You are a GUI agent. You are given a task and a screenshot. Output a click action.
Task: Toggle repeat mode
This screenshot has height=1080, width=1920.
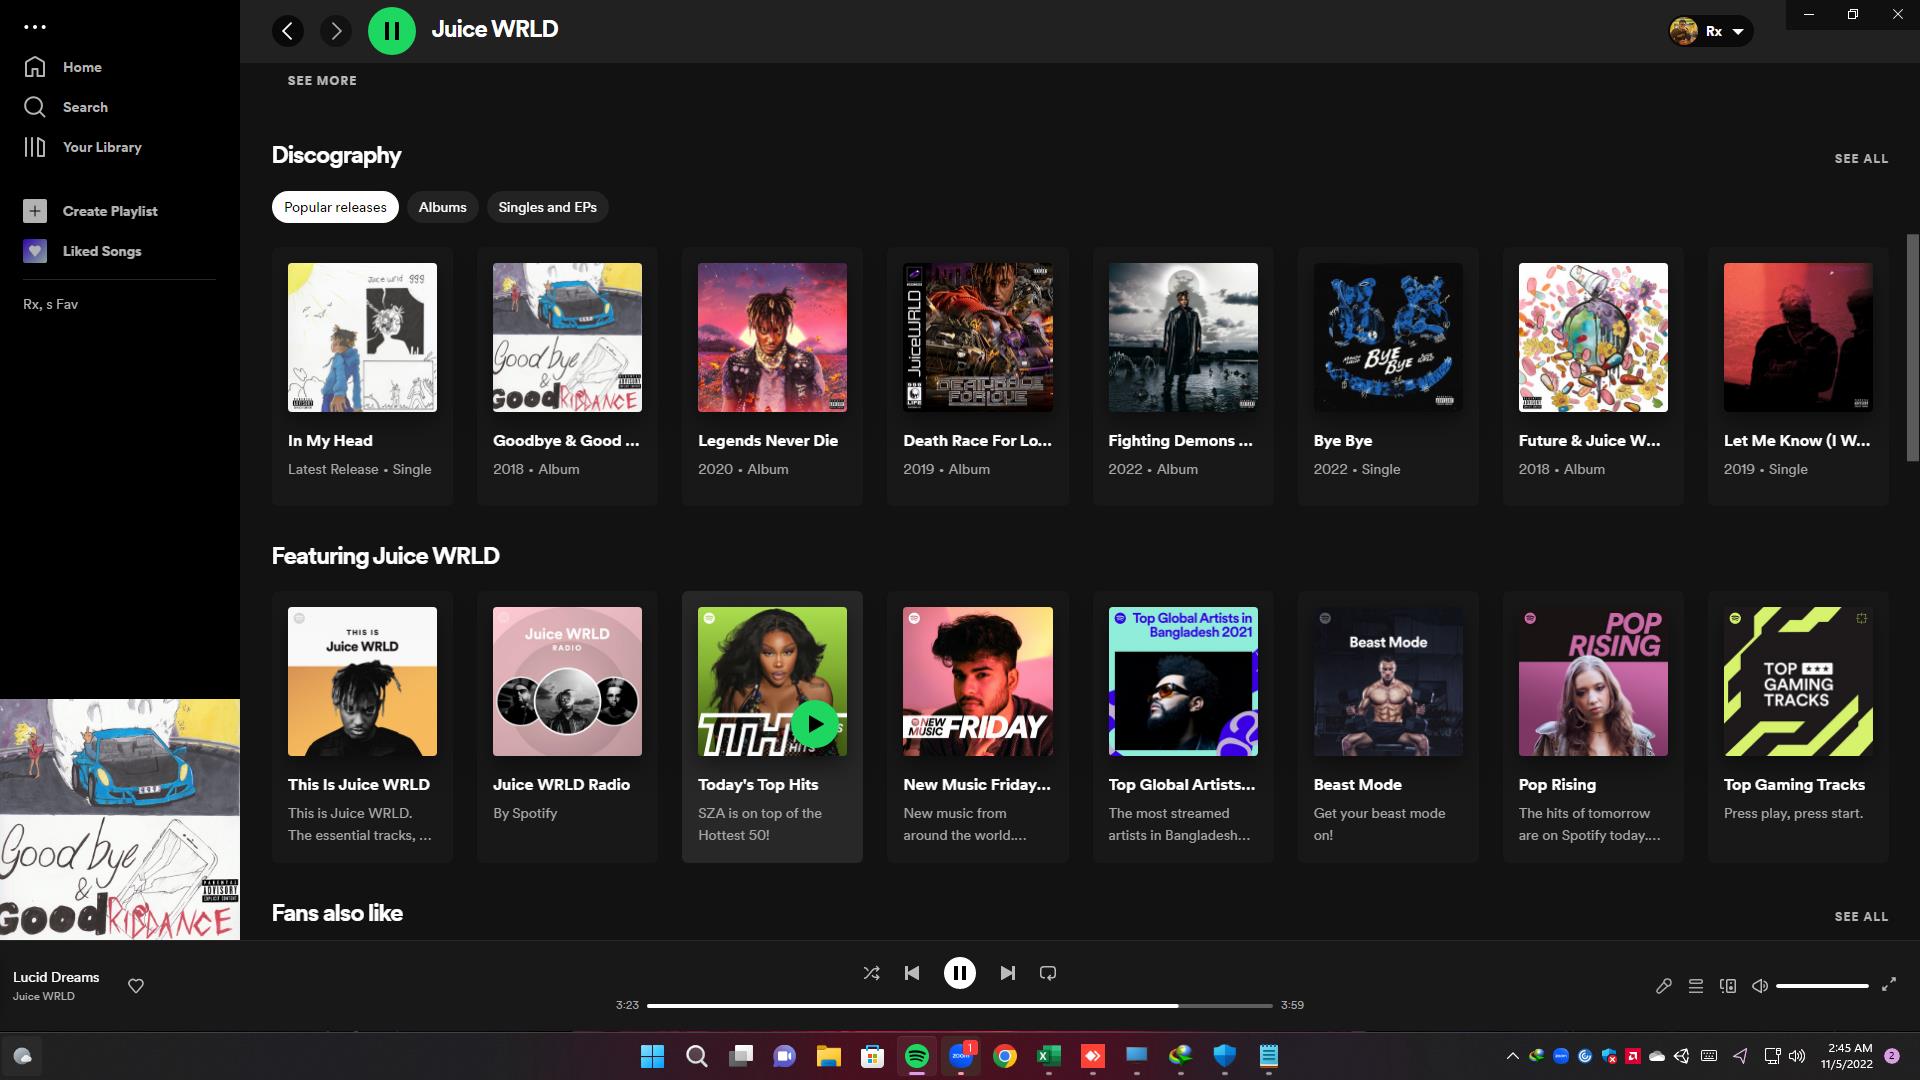point(1048,973)
